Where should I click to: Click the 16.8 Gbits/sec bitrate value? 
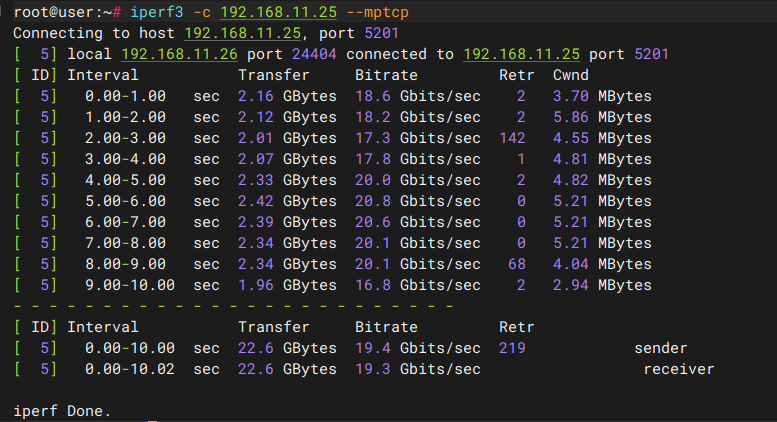pyautogui.click(x=418, y=285)
